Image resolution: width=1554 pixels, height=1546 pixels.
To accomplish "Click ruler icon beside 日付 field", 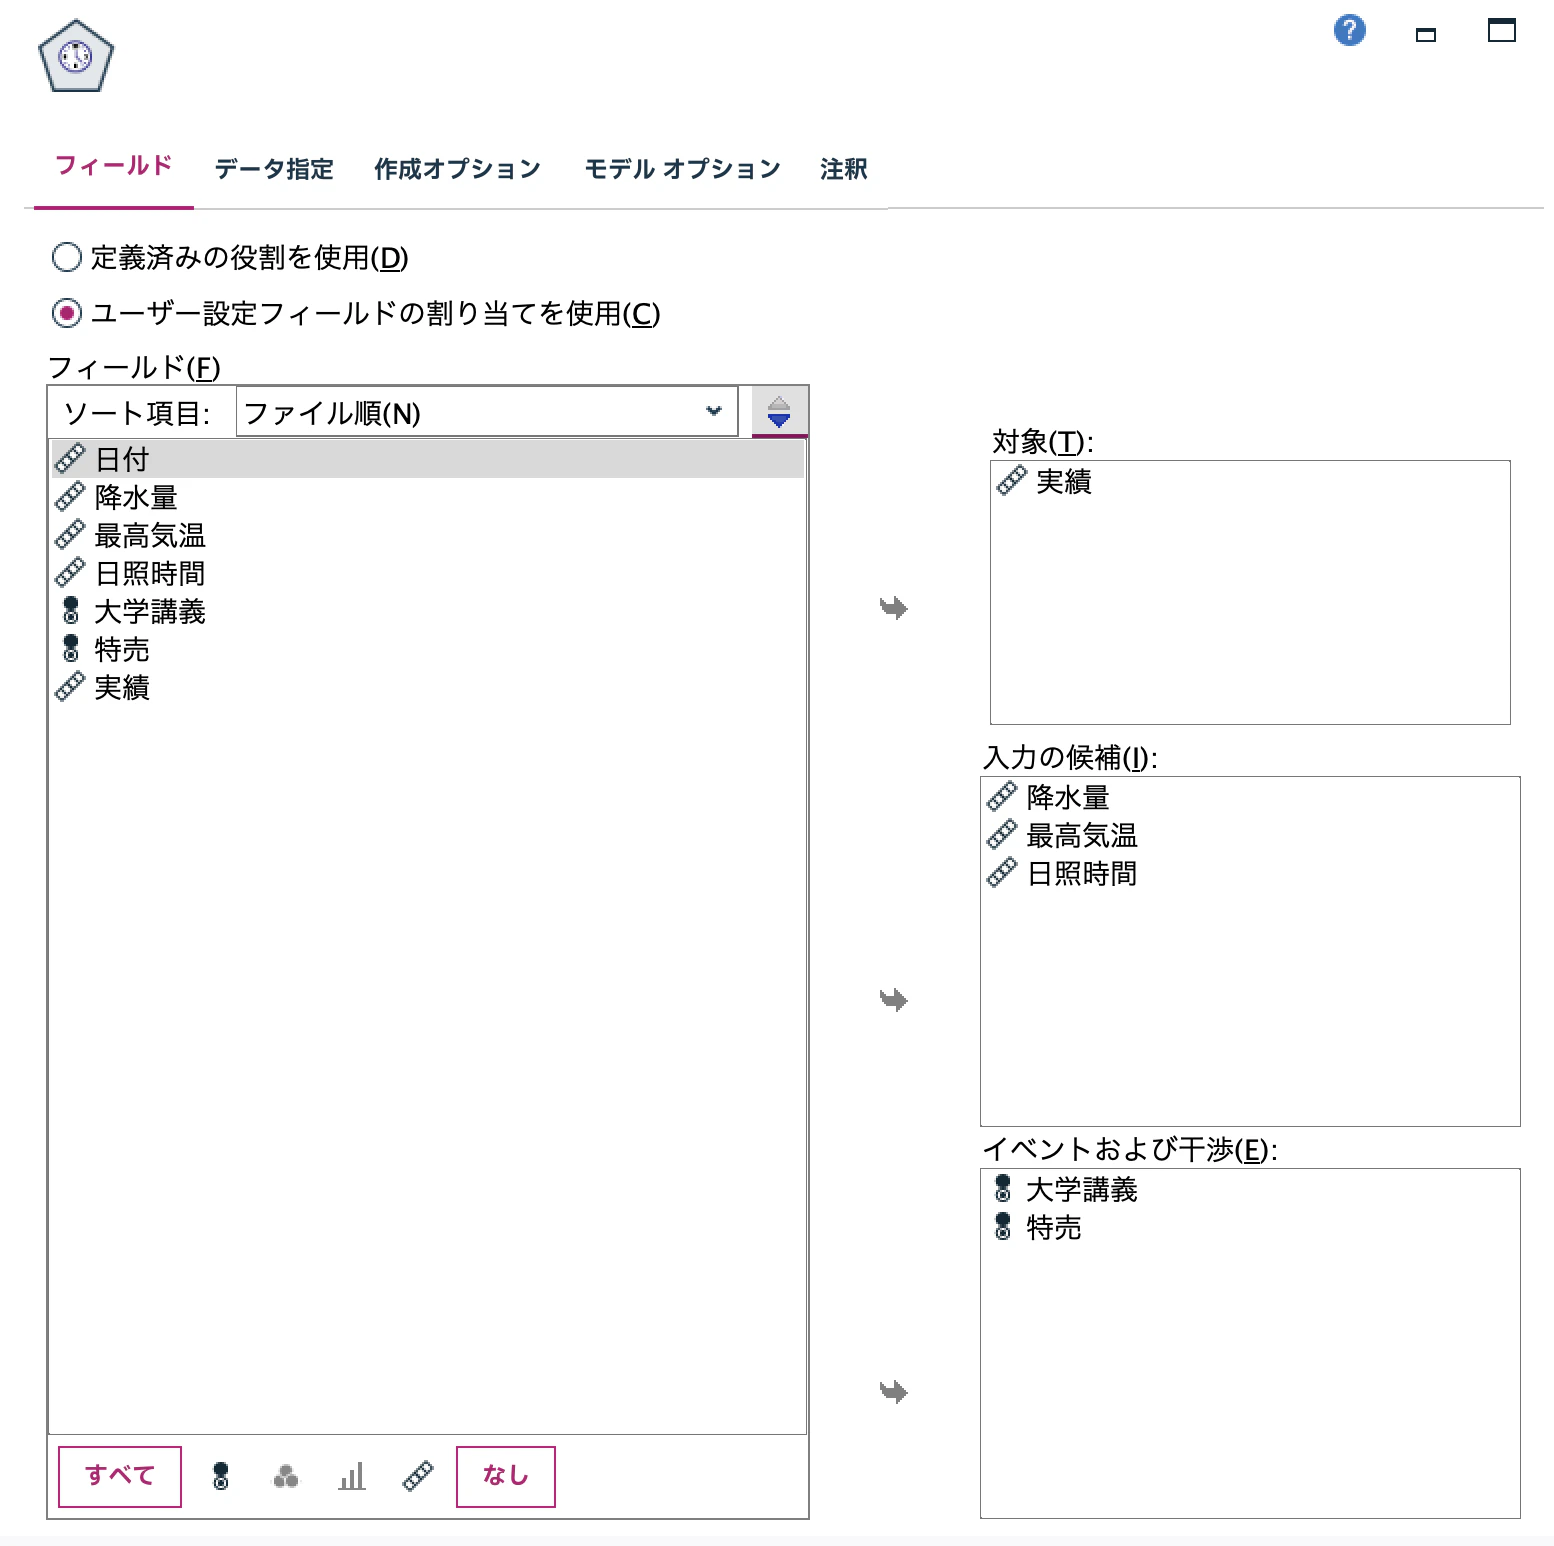I will coord(70,459).
